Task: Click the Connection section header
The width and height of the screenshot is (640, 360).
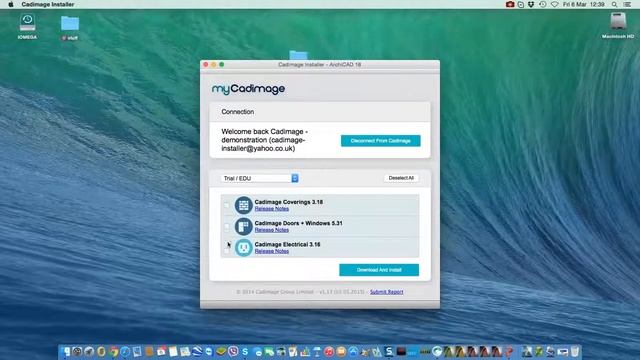Action: pos(320,112)
